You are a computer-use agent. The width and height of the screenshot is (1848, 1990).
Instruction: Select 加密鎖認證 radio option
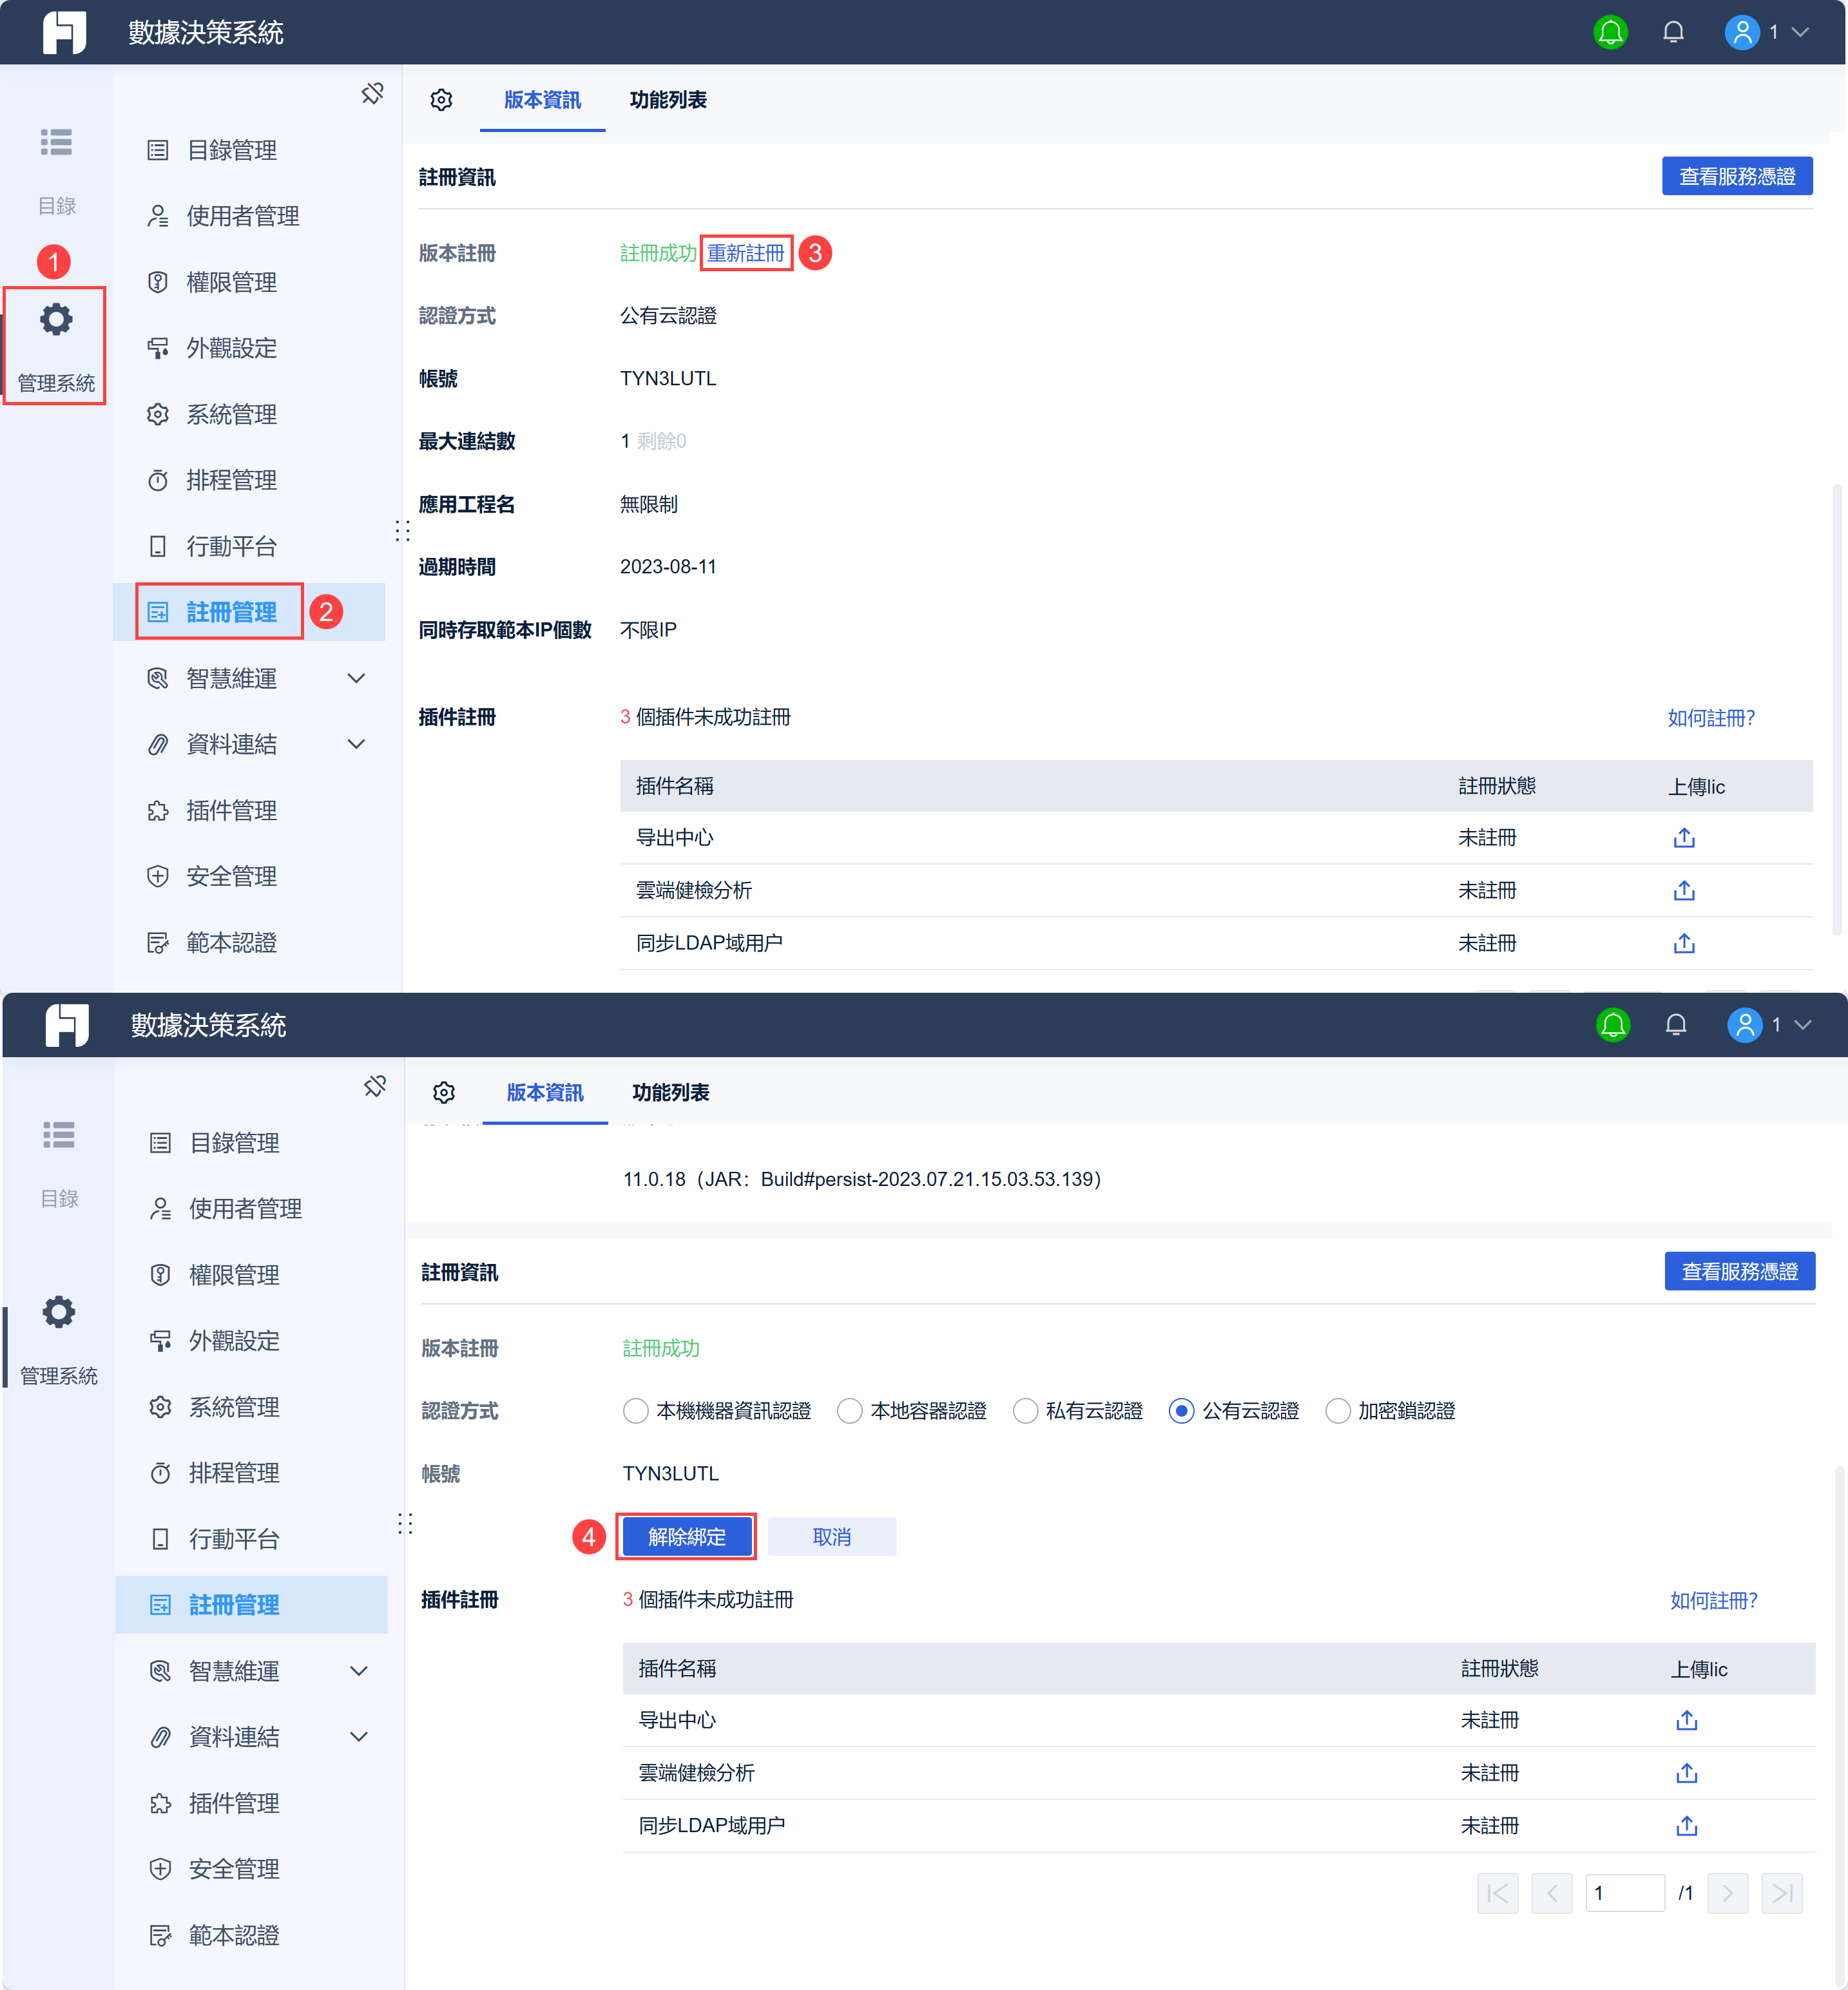point(1337,1411)
